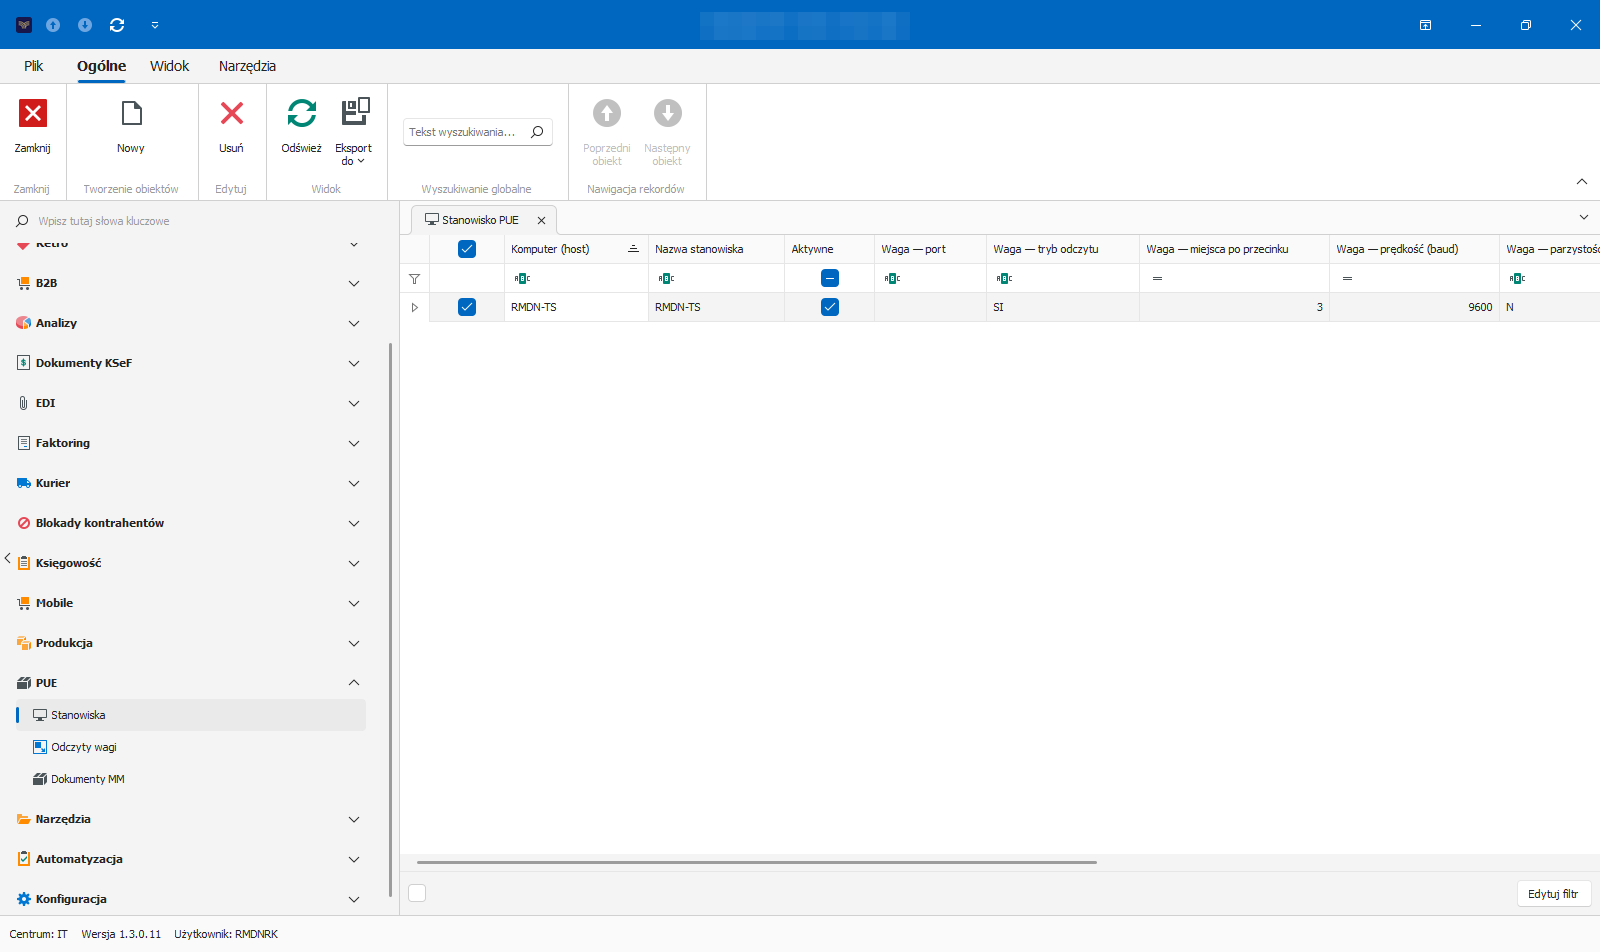This screenshot has height=952, width=1600.
Task: Create a new object with Nowy
Action: click(x=131, y=126)
